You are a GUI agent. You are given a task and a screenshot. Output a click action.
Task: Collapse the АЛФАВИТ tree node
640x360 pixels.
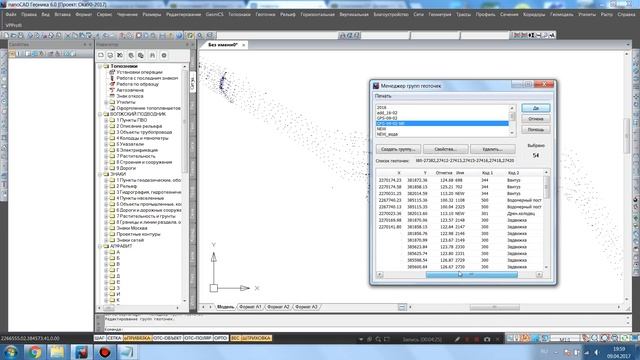tap(100, 246)
